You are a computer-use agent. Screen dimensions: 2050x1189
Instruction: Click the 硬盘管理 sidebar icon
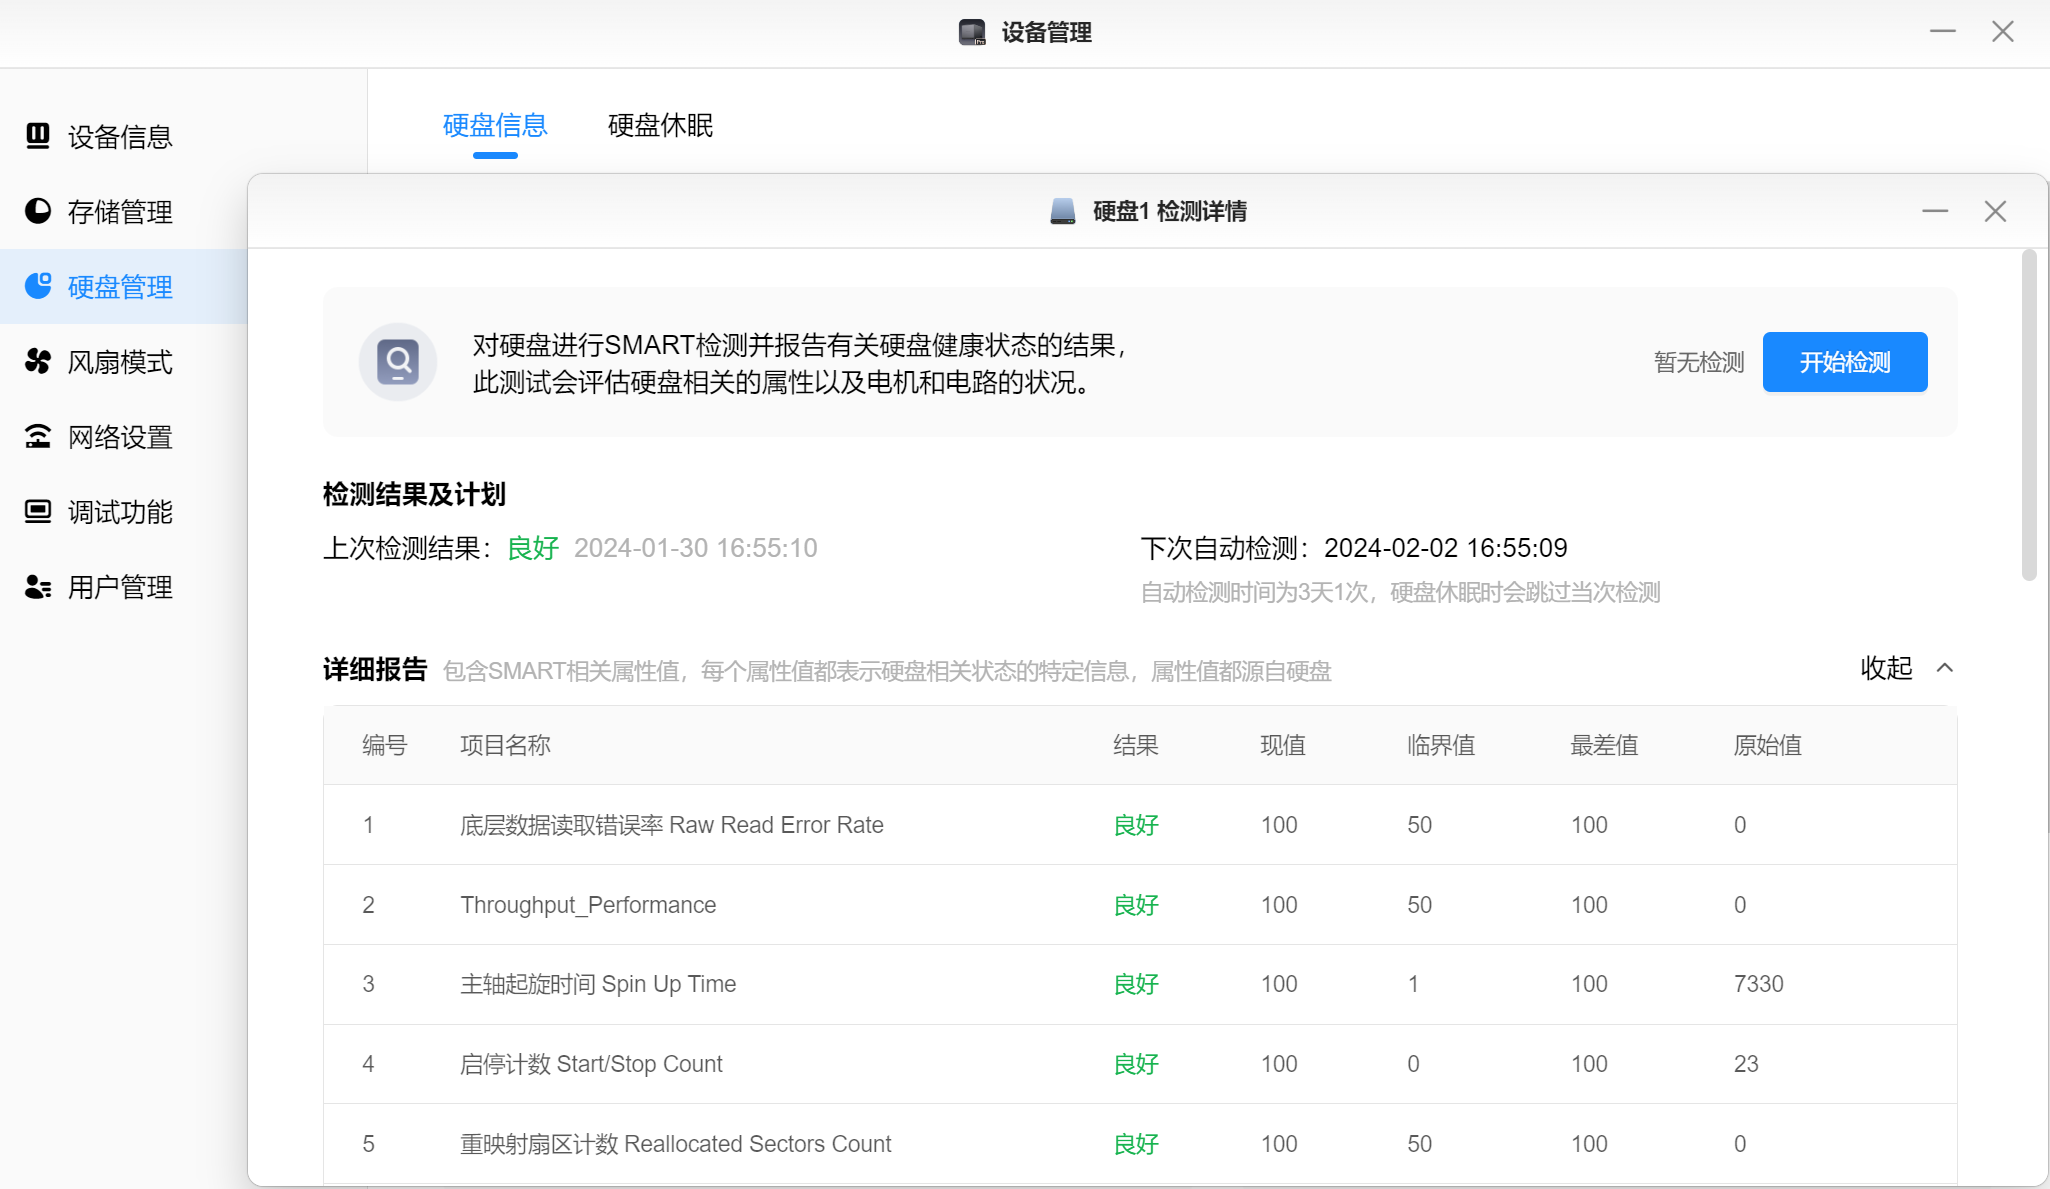(38, 286)
